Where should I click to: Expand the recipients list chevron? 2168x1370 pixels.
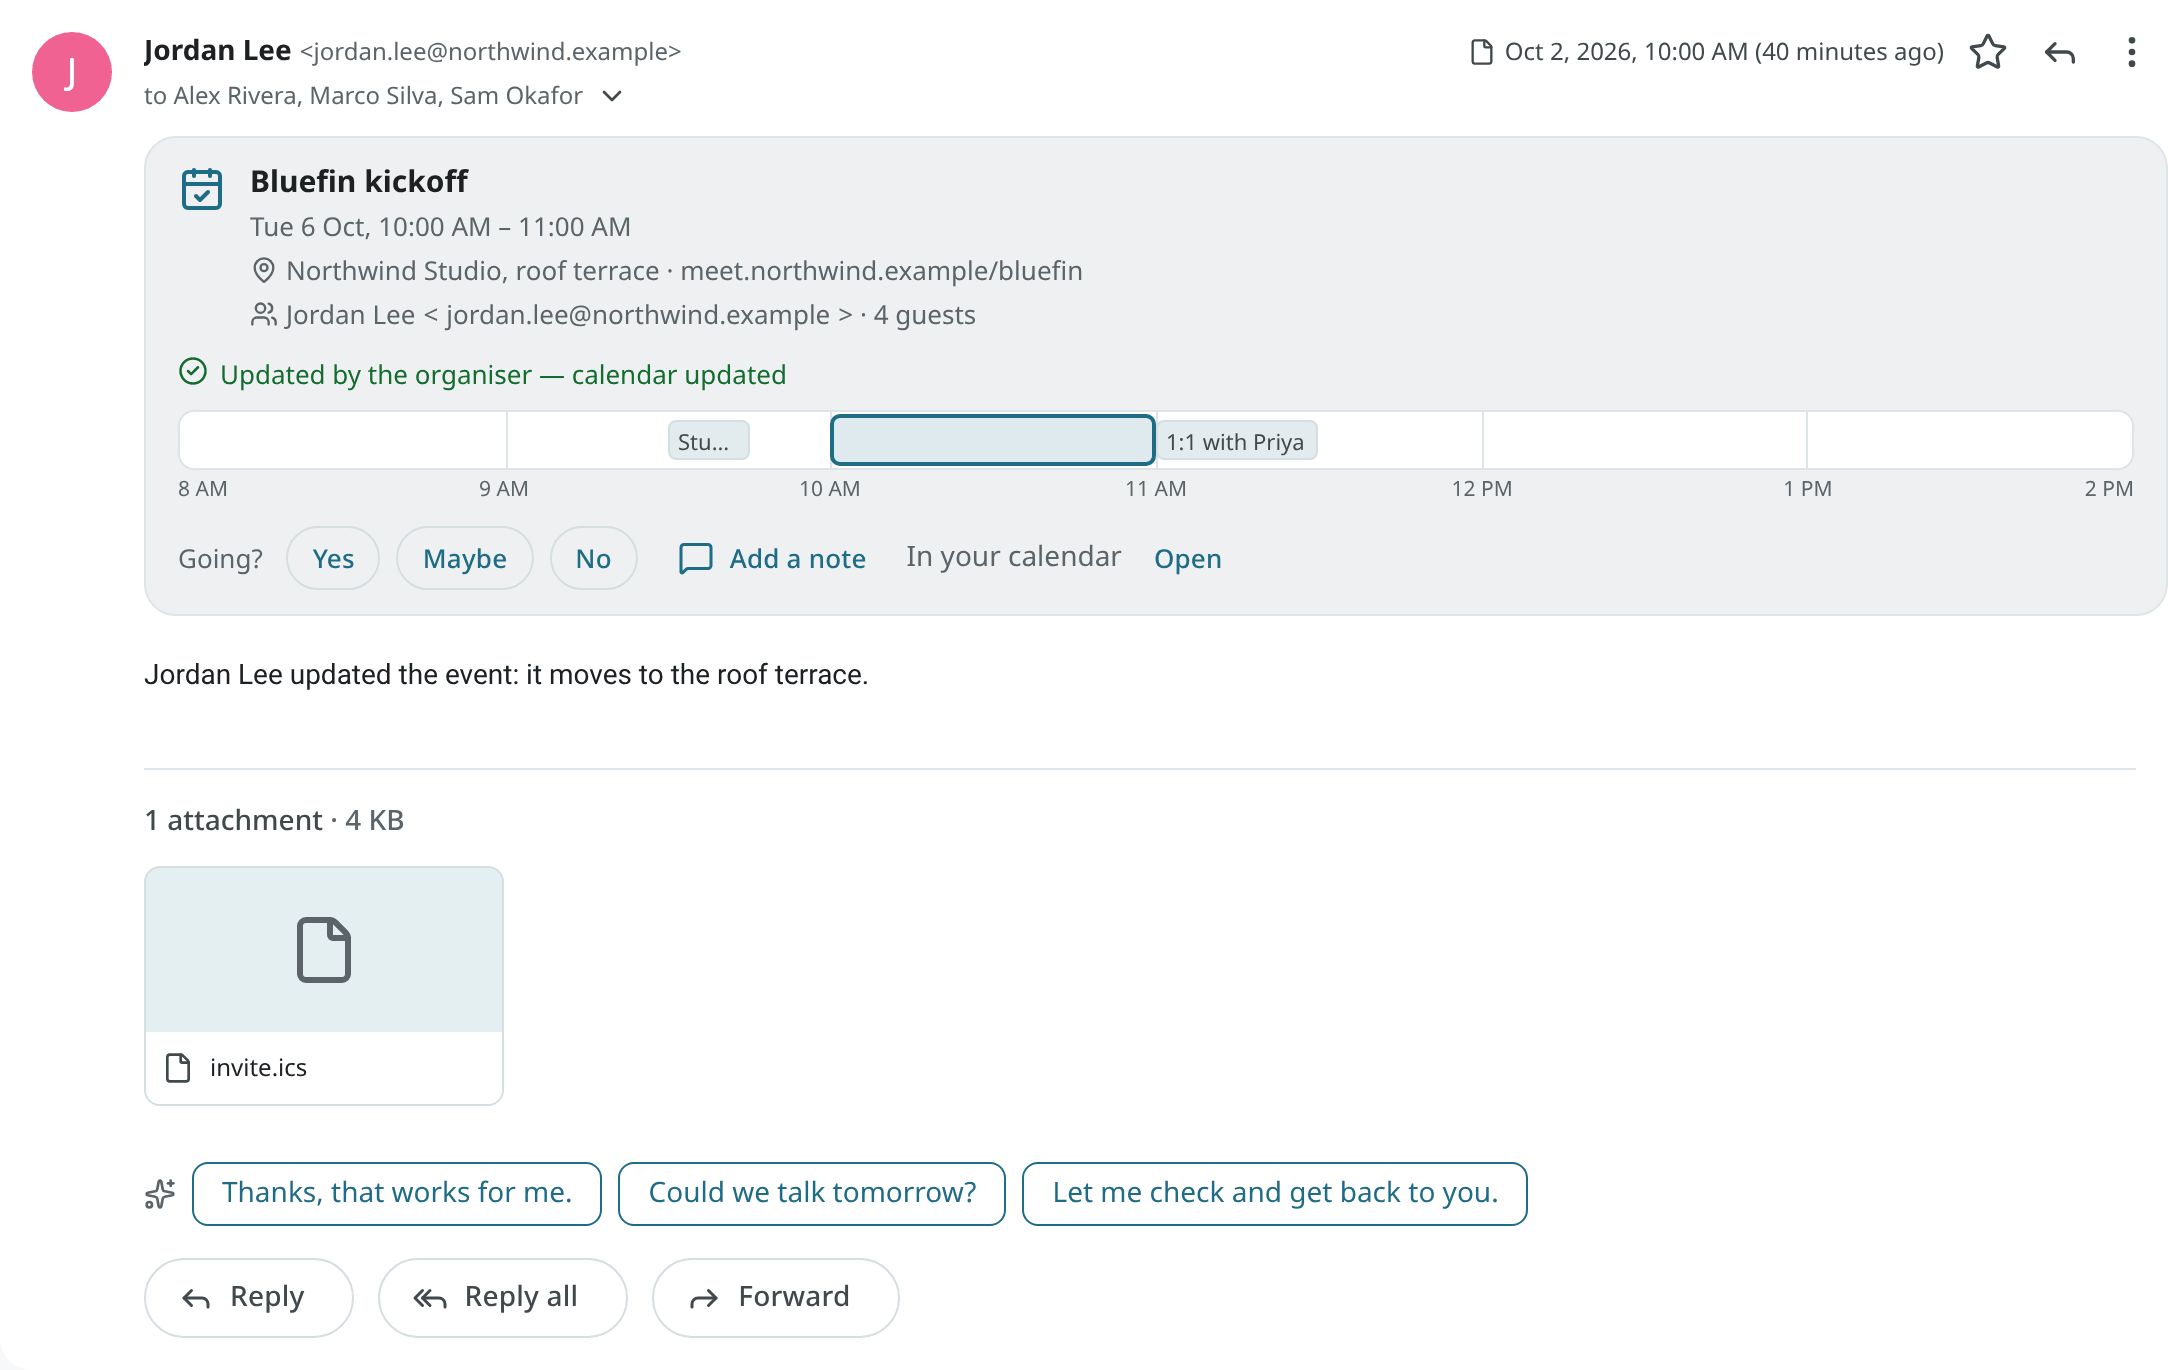click(612, 96)
